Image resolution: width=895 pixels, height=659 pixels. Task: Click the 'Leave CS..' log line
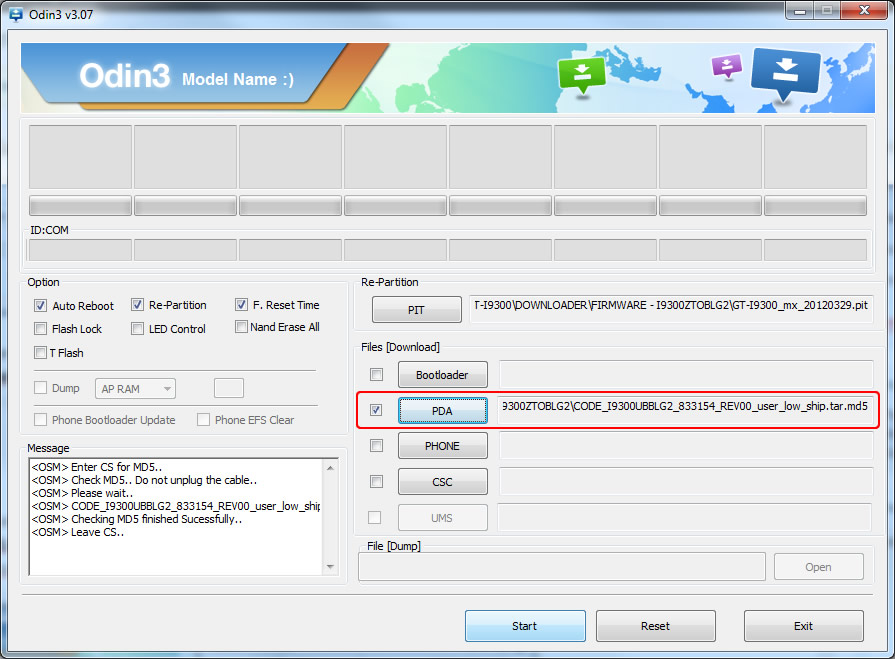pos(78,532)
